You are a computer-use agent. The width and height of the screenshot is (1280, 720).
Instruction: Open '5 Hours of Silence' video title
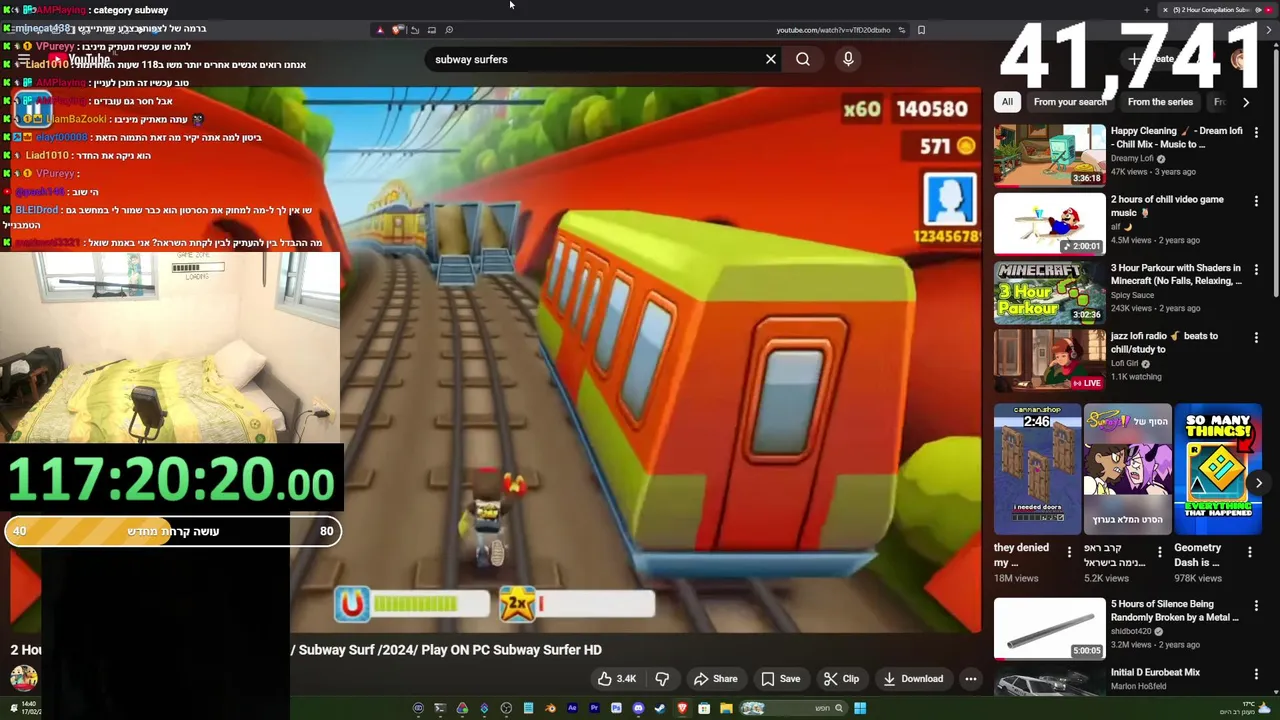click(x=1174, y=610)
